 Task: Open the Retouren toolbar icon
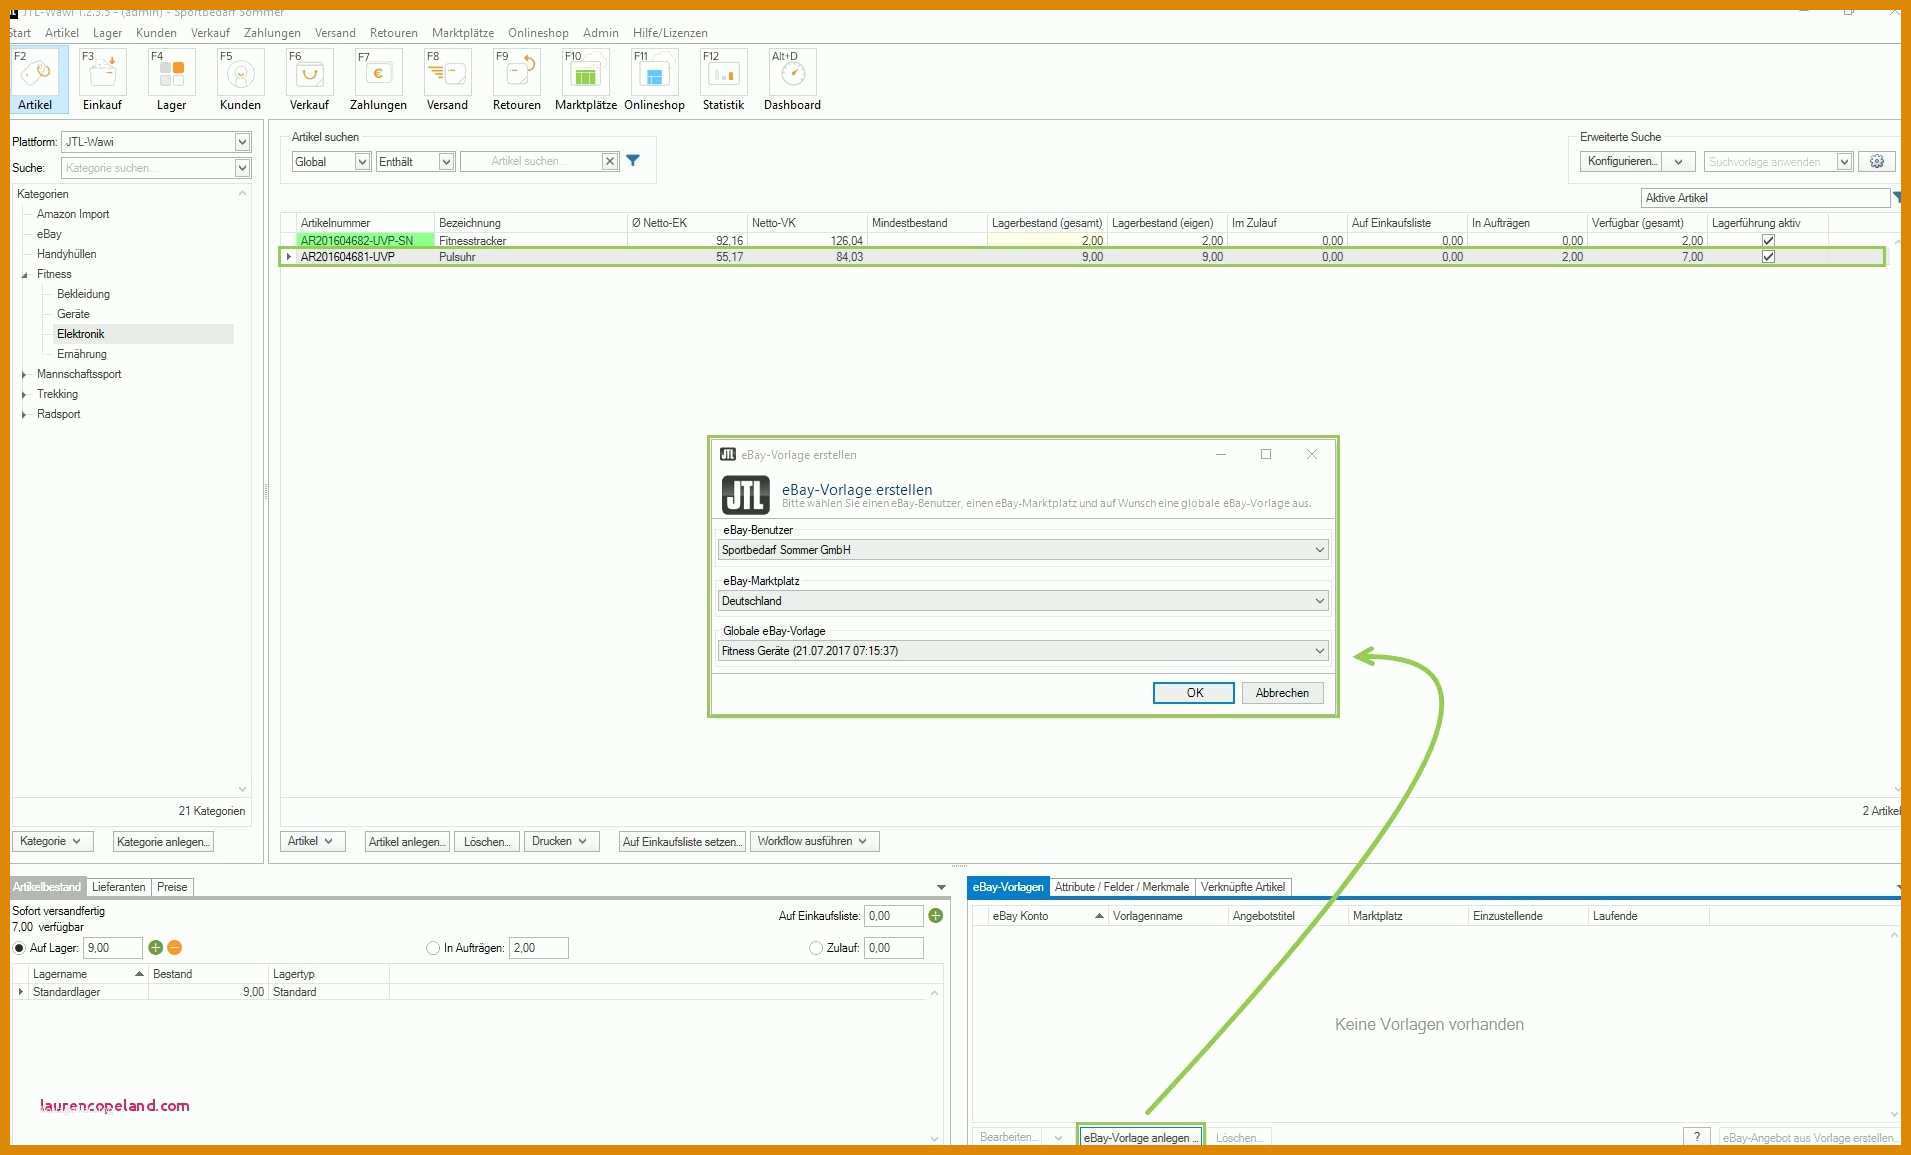516,79
